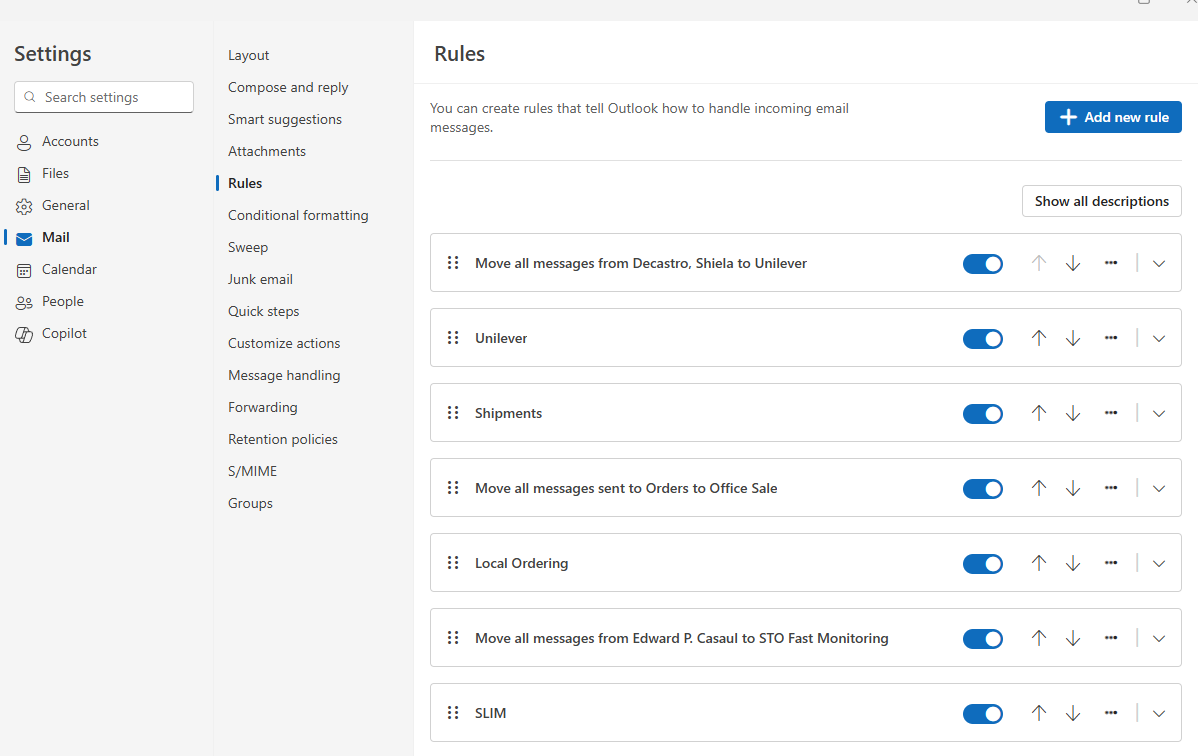Viewport: 1198px width, 756px height.
Task: Open more options for Local Ordering rule
Action: click(1110, 563)
